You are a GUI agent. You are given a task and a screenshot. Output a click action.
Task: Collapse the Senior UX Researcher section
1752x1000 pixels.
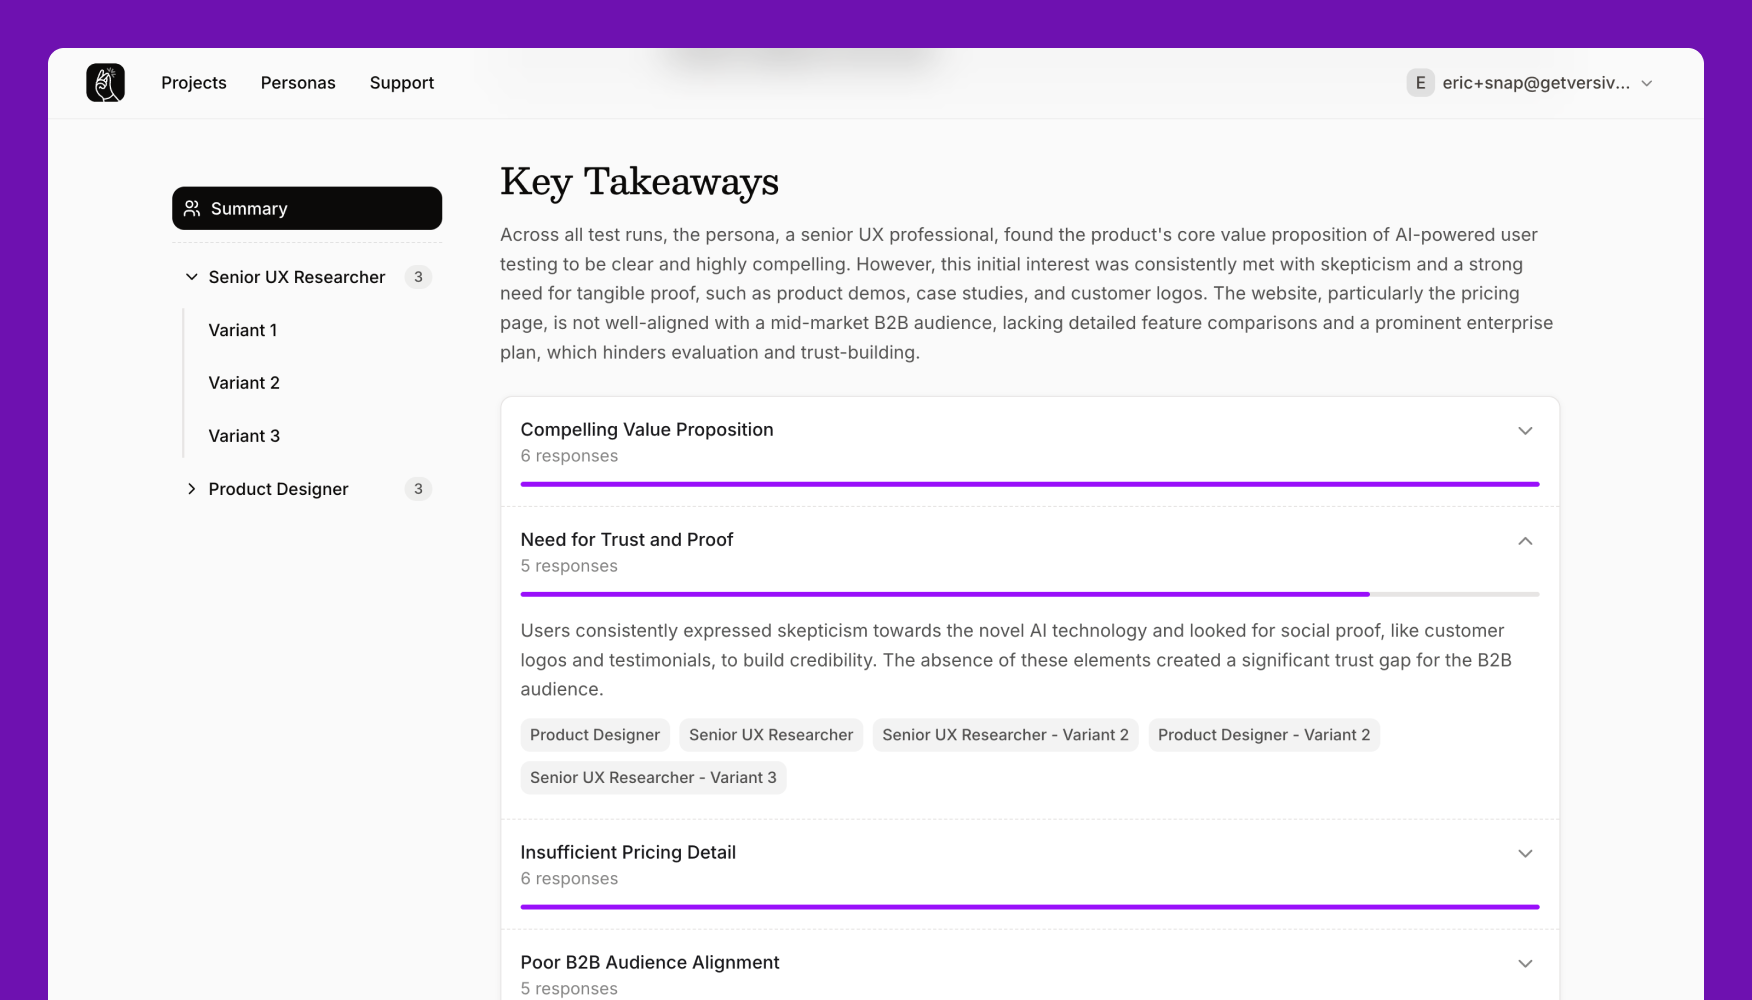[x=191, y=277]
